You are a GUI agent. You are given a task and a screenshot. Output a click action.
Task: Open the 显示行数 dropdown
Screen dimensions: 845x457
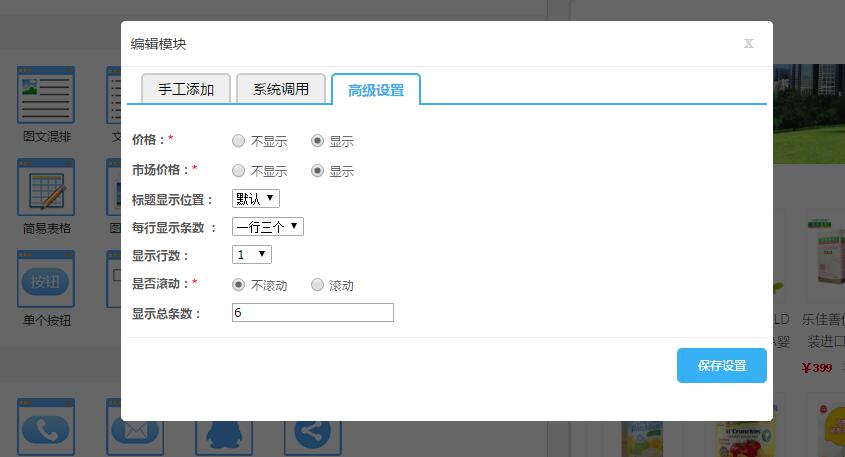pos(251,255)
